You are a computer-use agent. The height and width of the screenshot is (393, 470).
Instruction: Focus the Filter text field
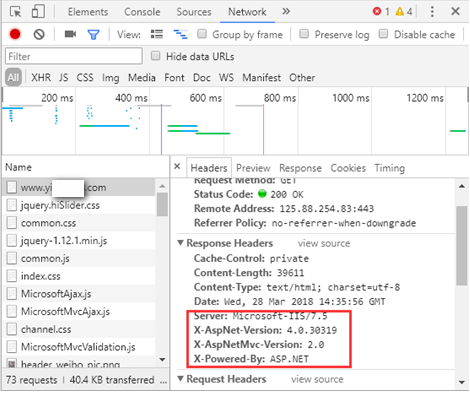tap(74, 56)
